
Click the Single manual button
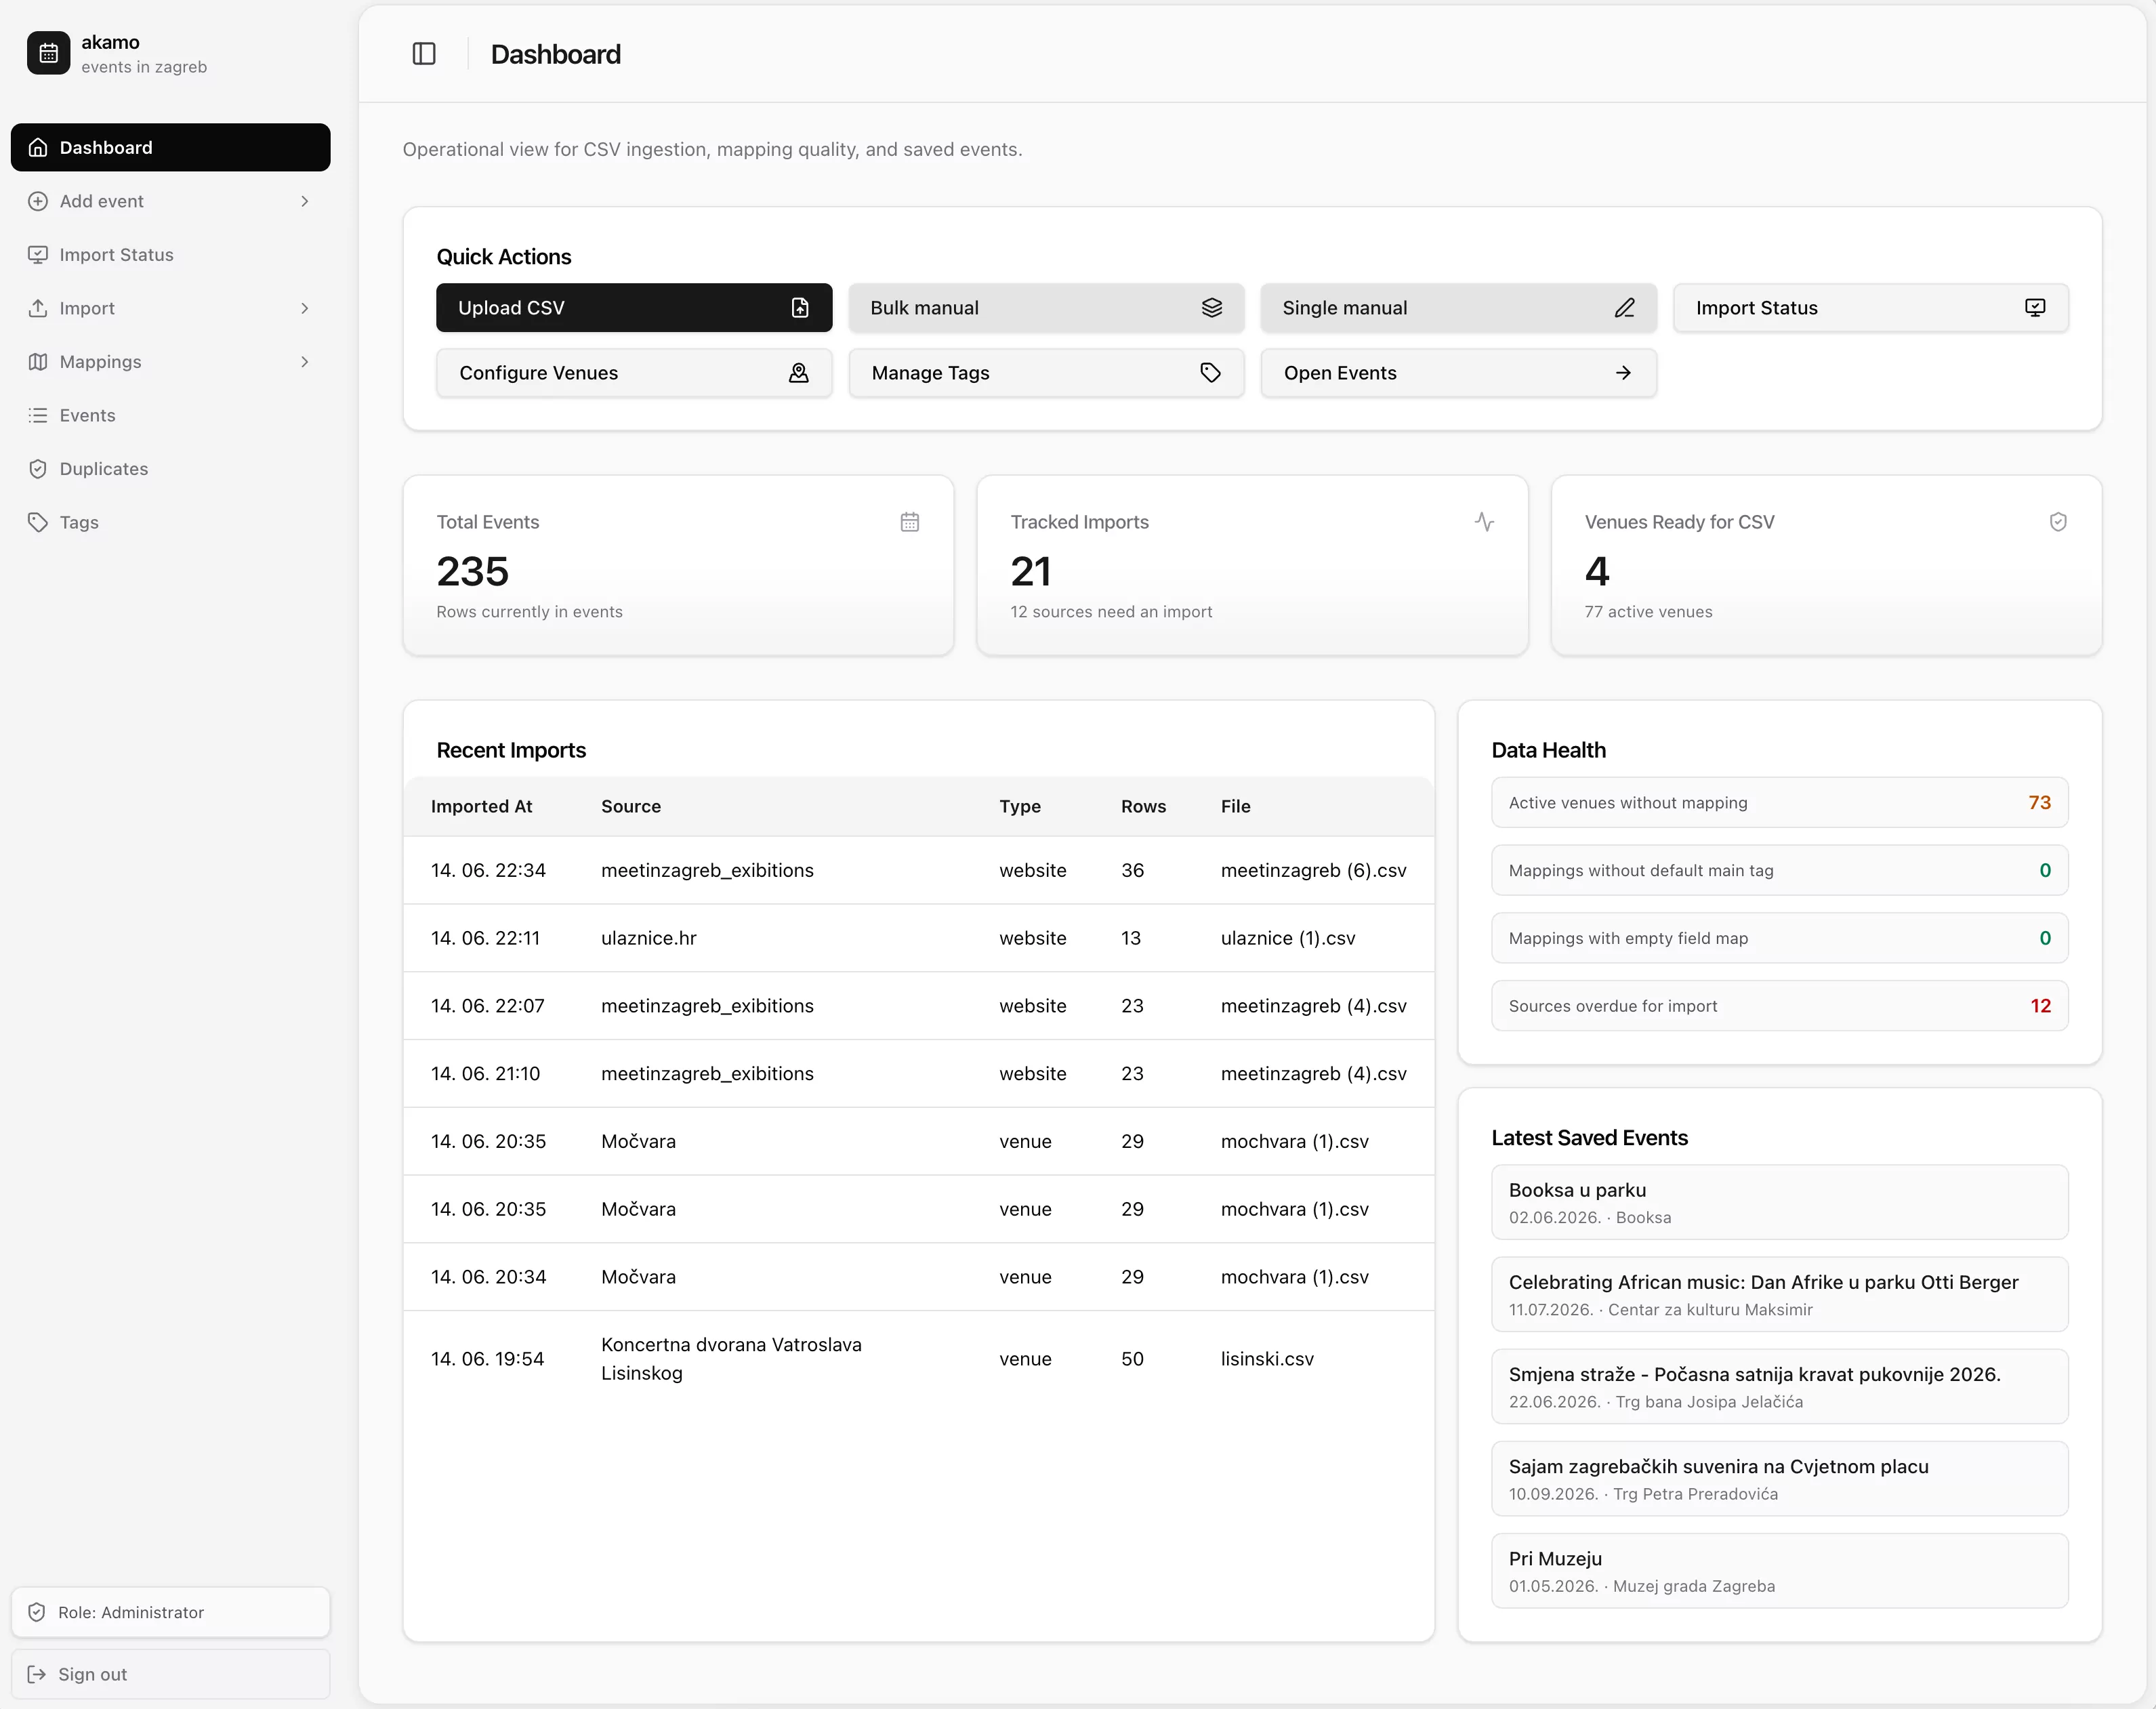point(1458,308)
